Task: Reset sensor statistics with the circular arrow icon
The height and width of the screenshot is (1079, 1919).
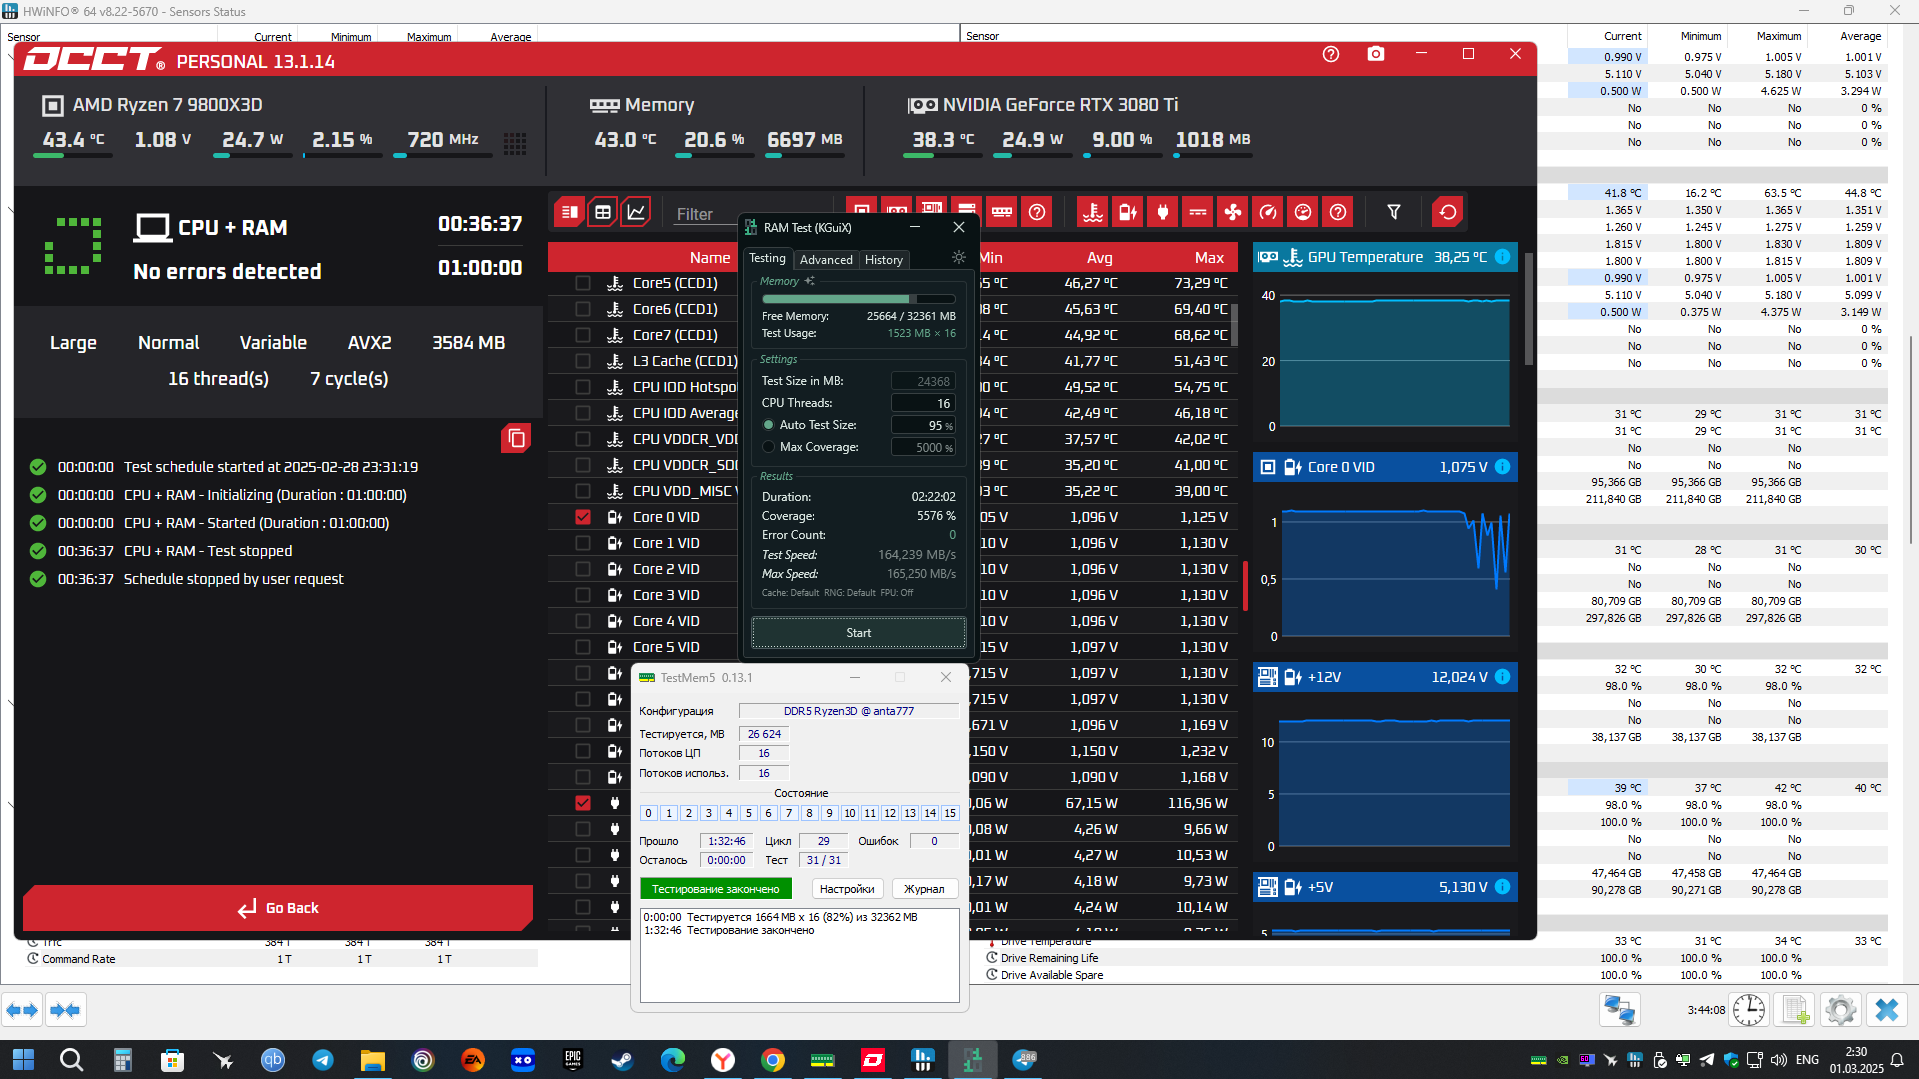Action: pyautogui.click(x=1447, y=212)
